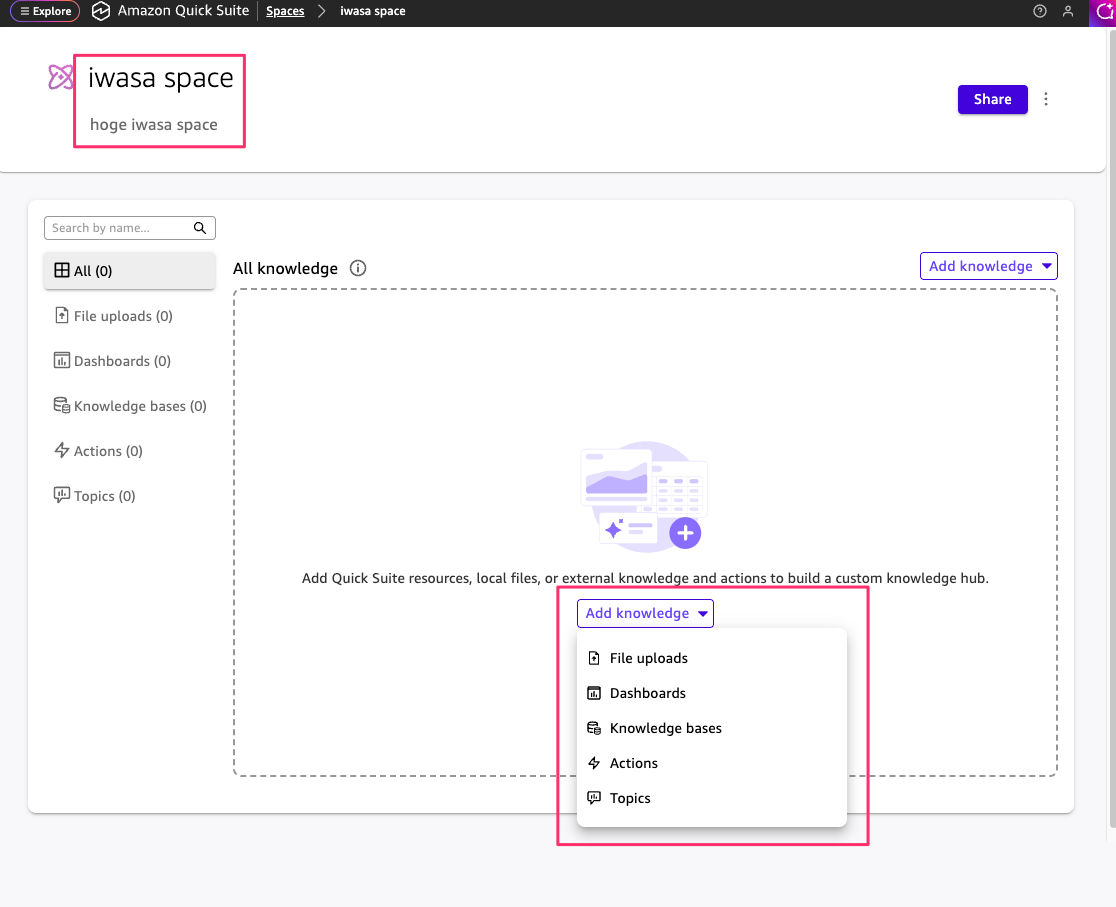Open the three-dot more options menu
1116x907 pixels.
point(1046,99)
